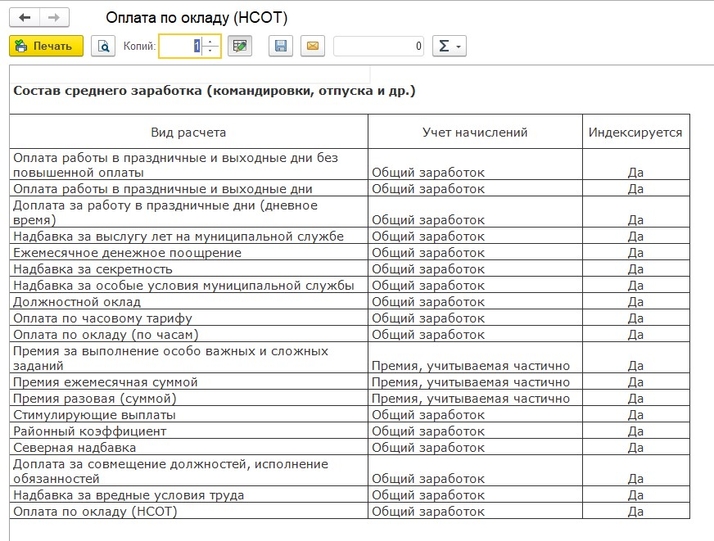The height and width of the screenshot is (541, 714).
Task: Open the Sigma sum dropdown
Action: (449, 46)
